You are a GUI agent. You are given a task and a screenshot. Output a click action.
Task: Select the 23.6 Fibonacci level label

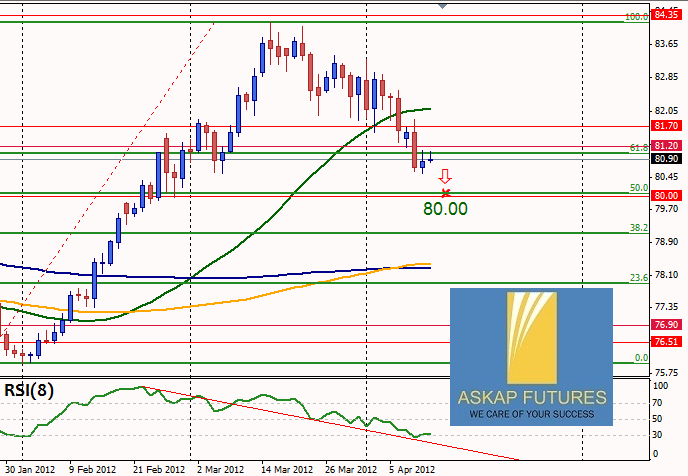pos(638,278)
